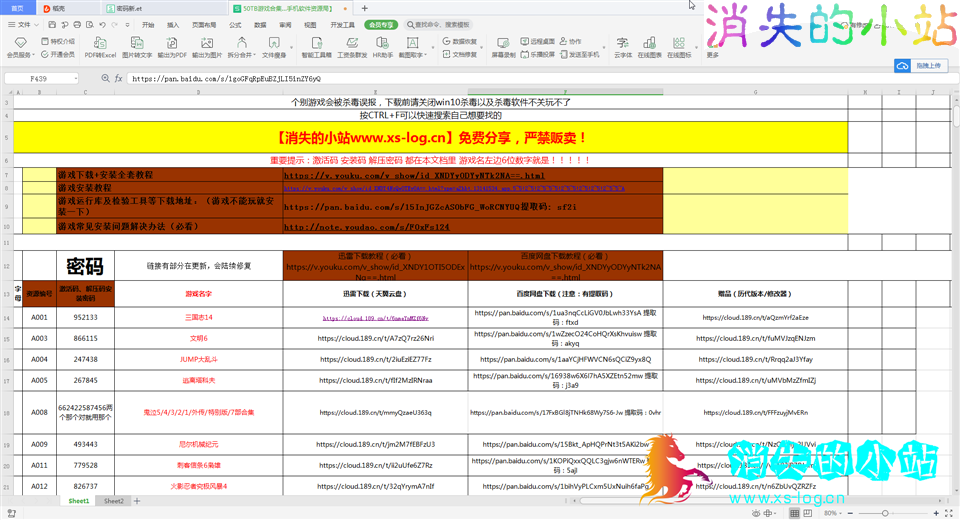Click the Save icon in quick access bar

(x=52, y=25)
